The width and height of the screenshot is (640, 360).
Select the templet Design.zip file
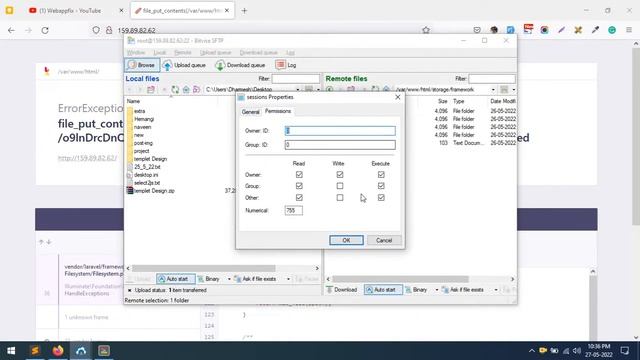pyautogui.click(x=151, y=191)
